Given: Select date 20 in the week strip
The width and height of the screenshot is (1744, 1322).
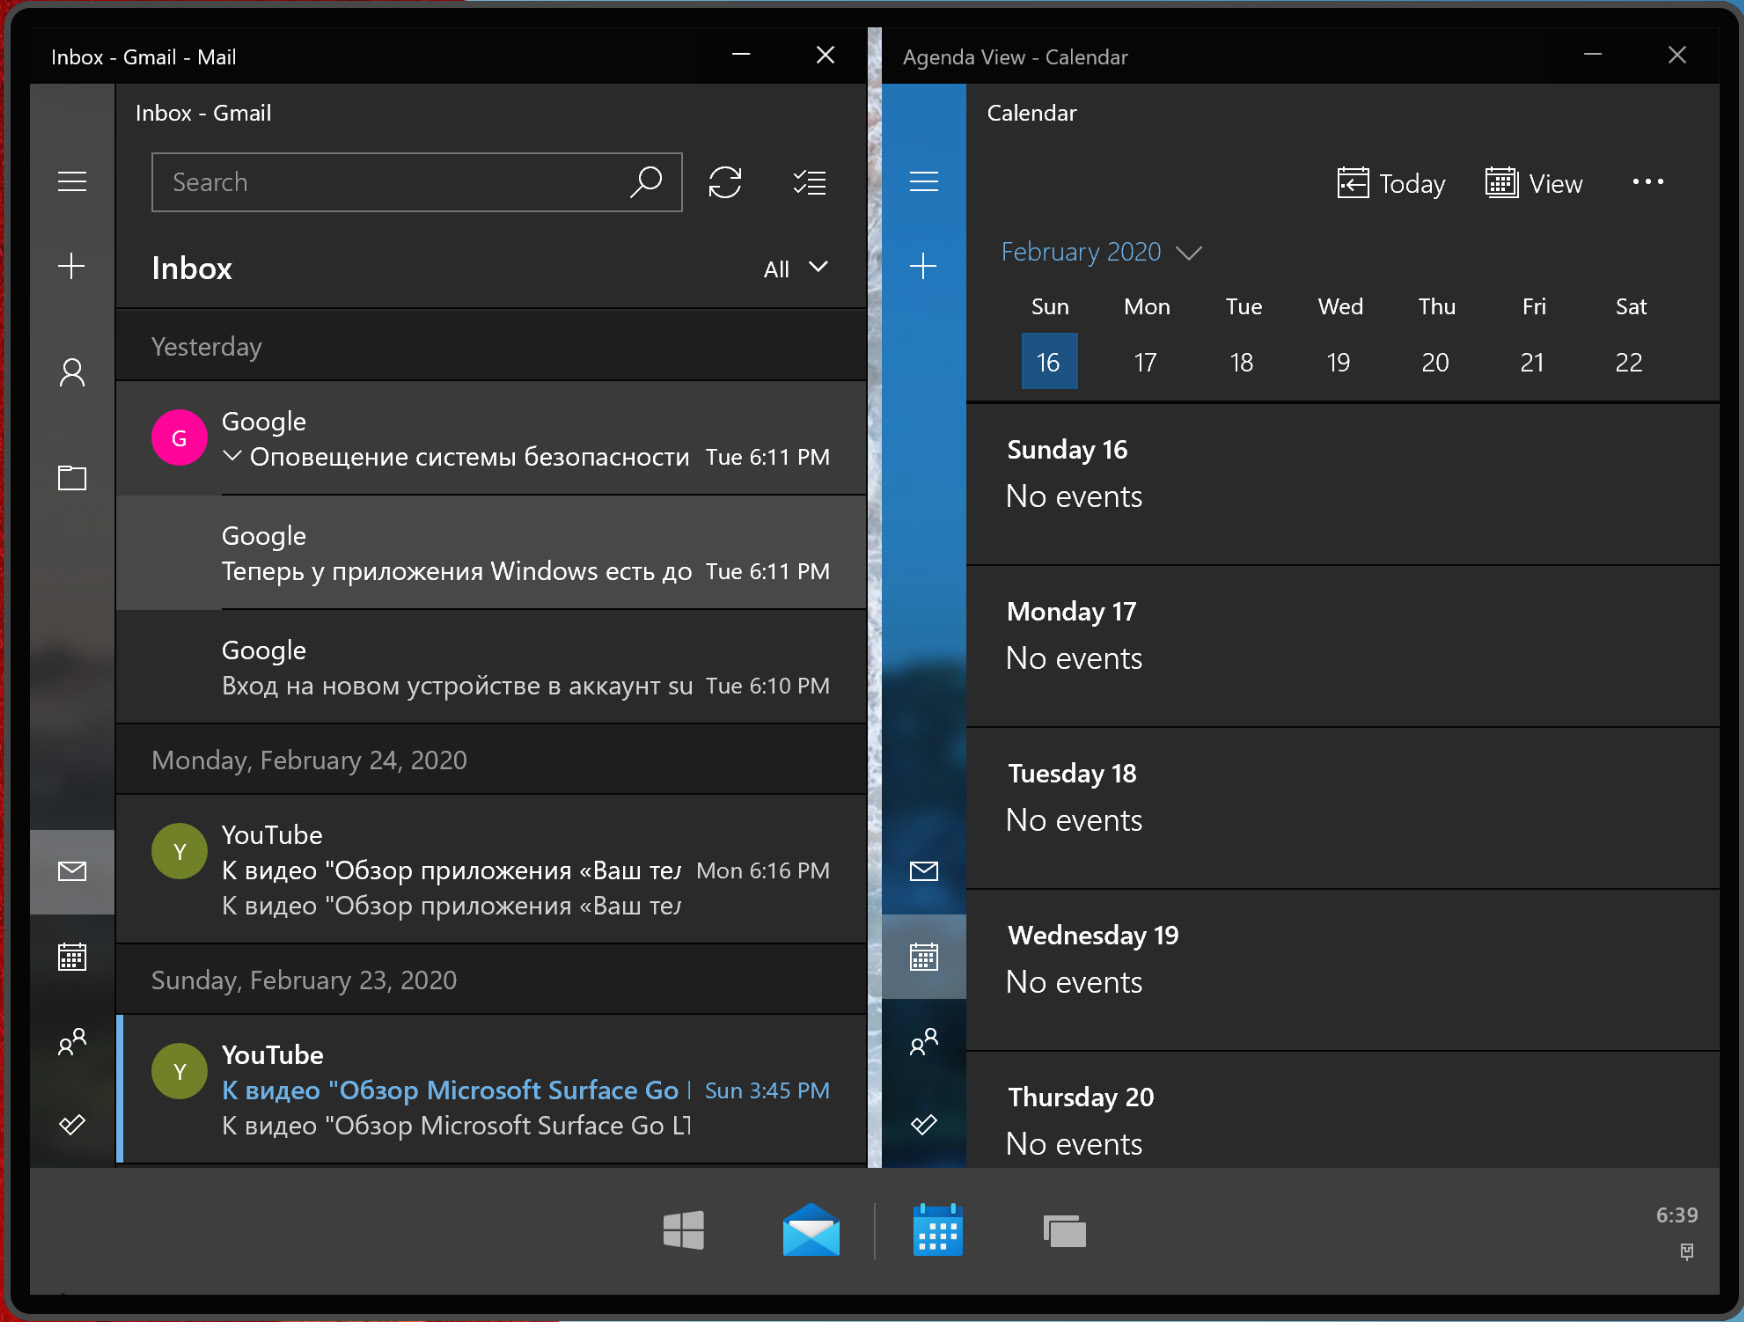Looking at the screenshot, I should pos(1435,361).
